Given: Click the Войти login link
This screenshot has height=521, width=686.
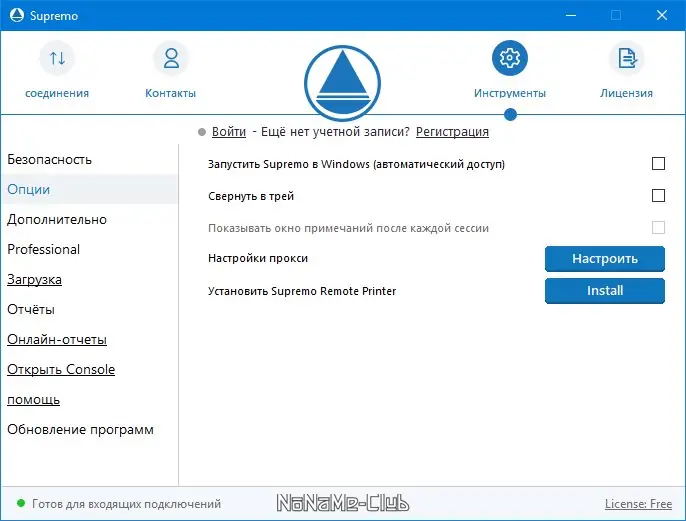Looking at the screenshot, I should click(x=229, y=132).
